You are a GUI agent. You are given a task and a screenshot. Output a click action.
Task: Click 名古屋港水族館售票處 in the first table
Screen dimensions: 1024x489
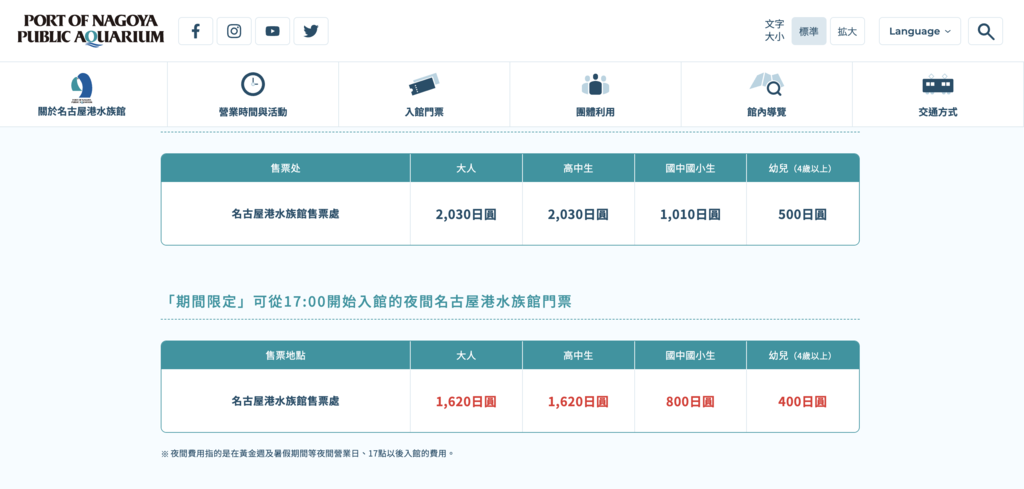285,213
